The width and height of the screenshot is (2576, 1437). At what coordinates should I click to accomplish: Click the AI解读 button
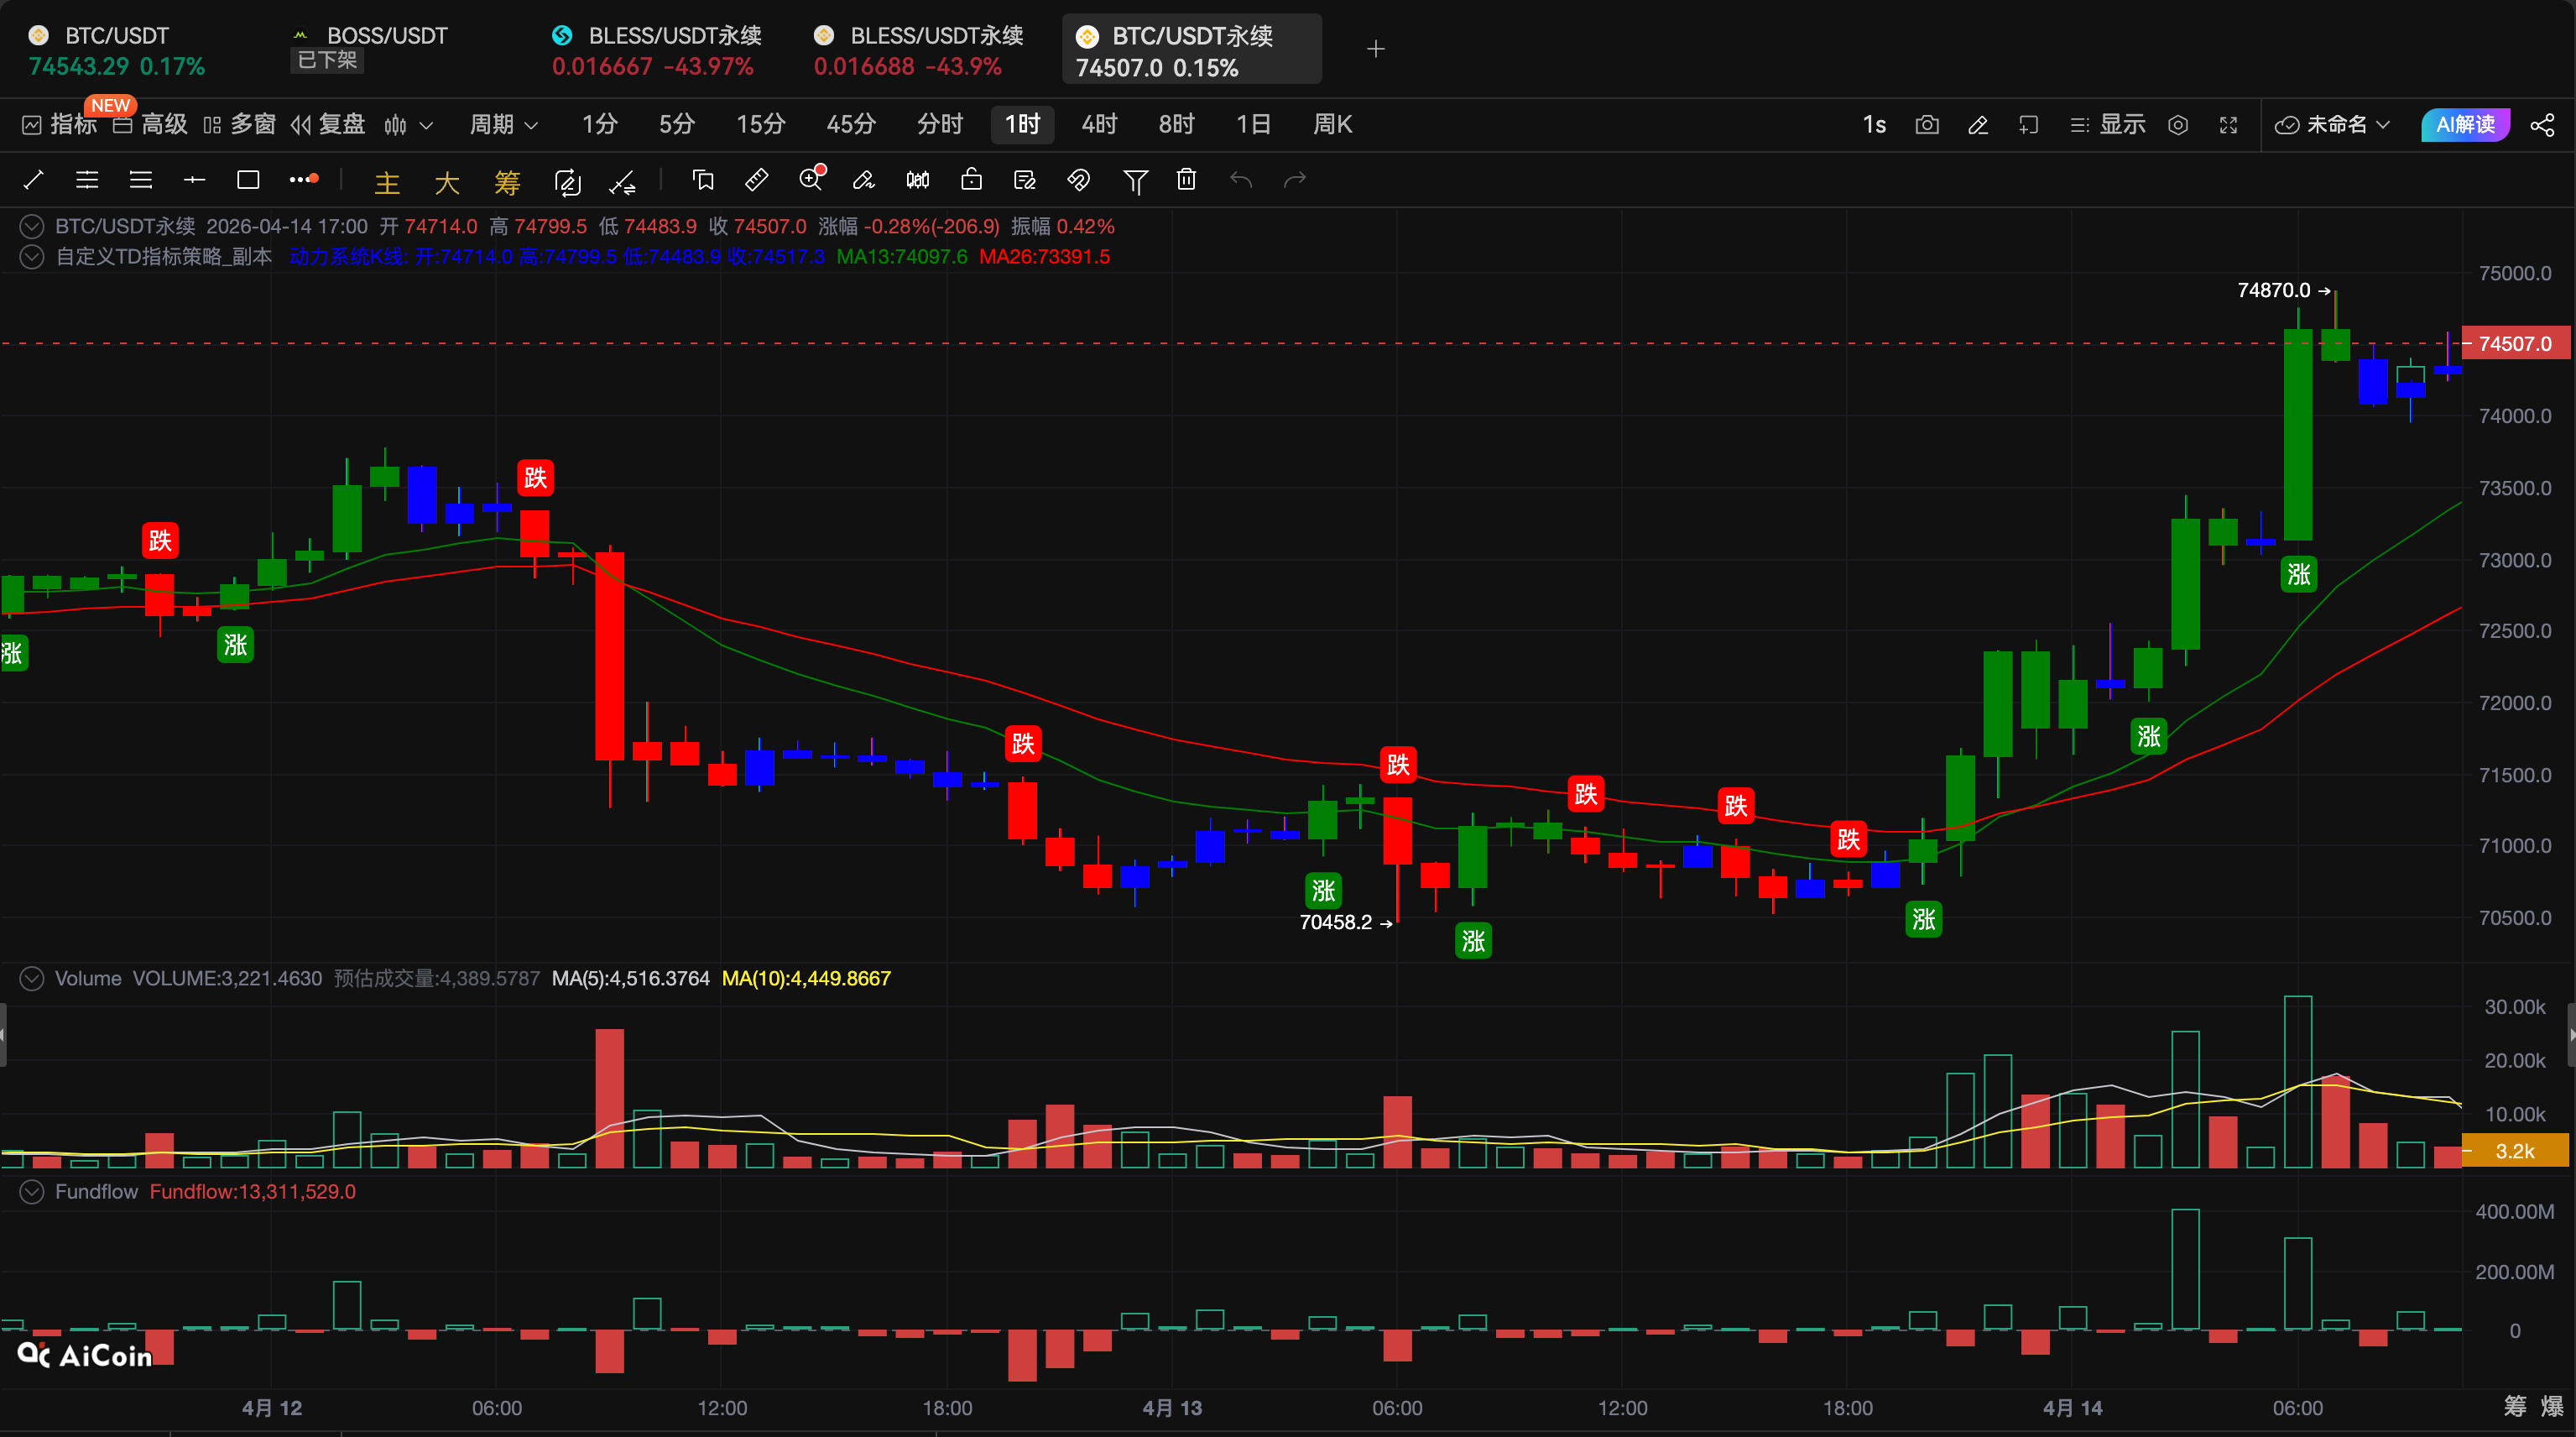(2464, 125)
